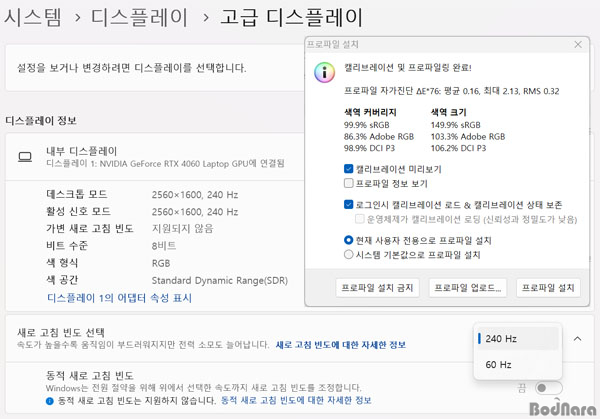
Task: Click the 103.3% Adobe RGB gamut size
Action: tap(468, 137)
